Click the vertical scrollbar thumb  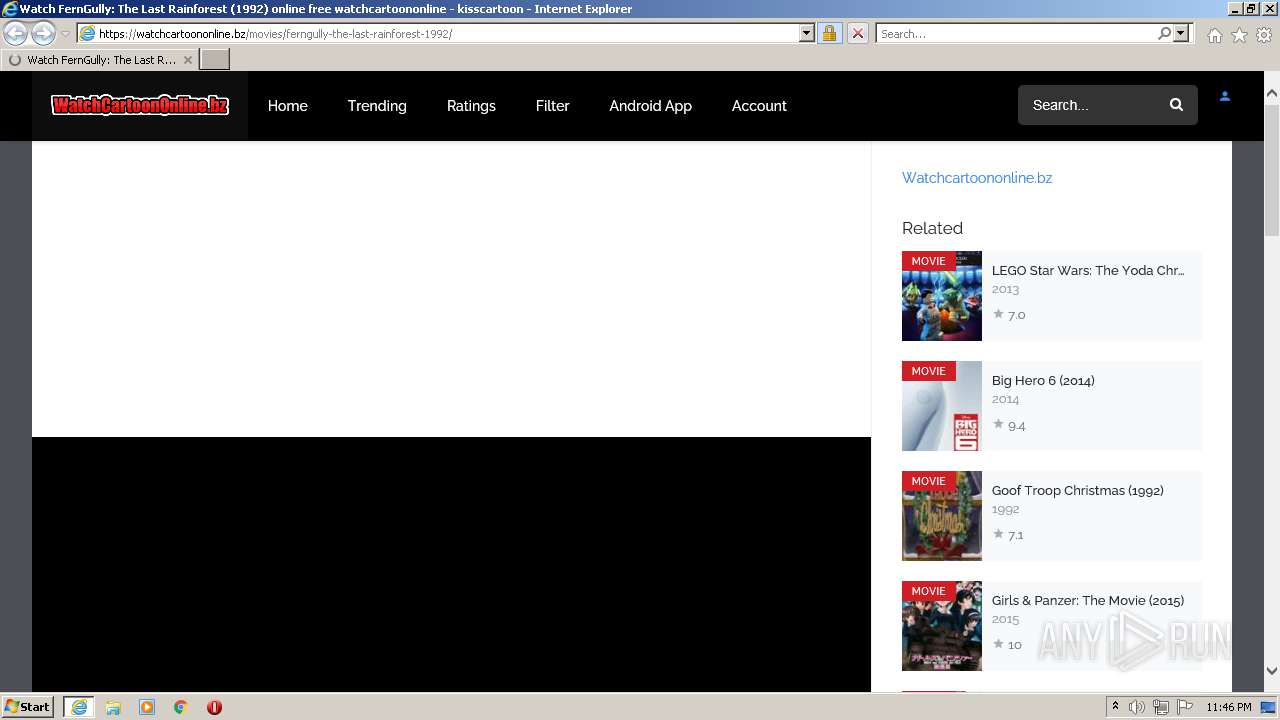coord(1272,169)
